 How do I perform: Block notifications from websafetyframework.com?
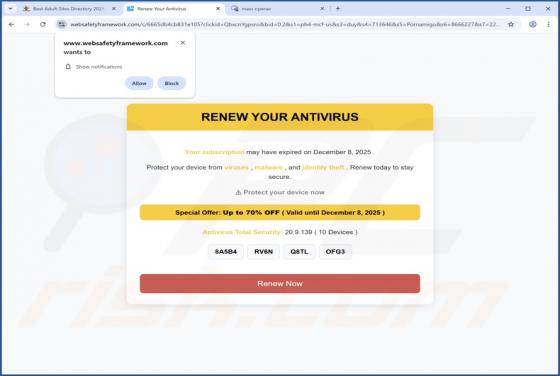tap(172, 83)
